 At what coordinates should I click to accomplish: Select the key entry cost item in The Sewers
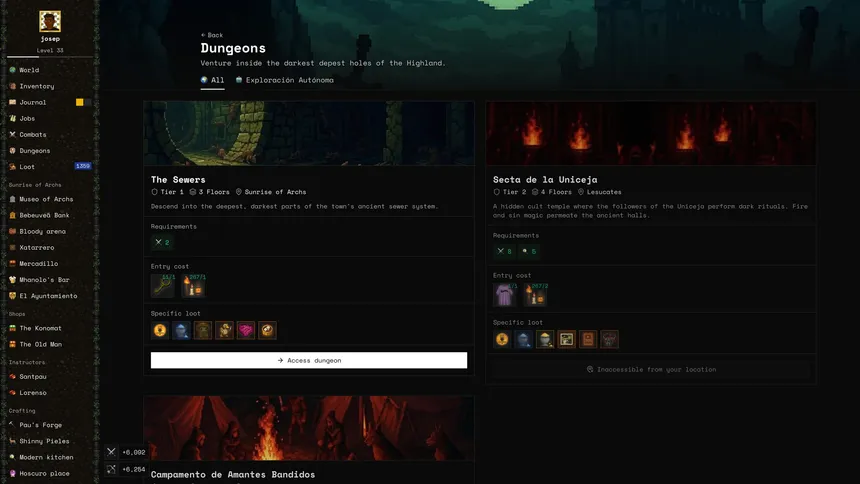pyautogui.click(x=162, y=286)
